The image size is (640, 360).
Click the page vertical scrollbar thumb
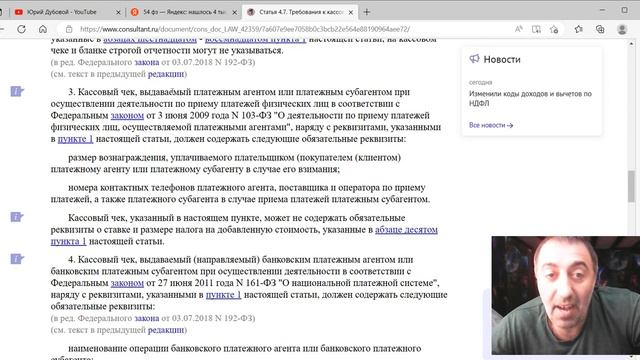click(631, 186)
